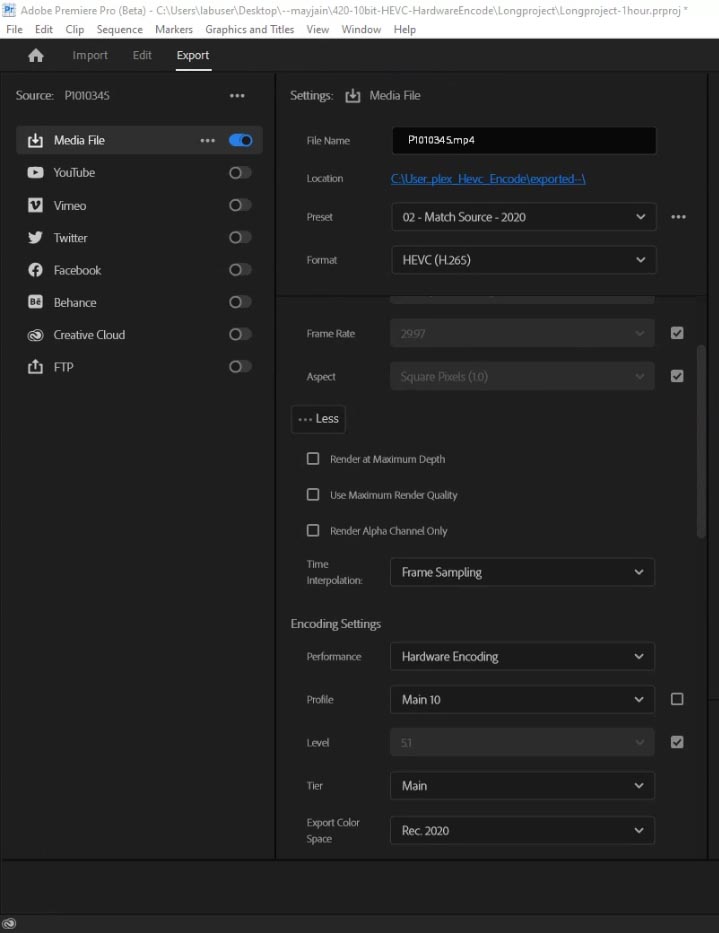Enable the FTP export toggle

point(240,367)
